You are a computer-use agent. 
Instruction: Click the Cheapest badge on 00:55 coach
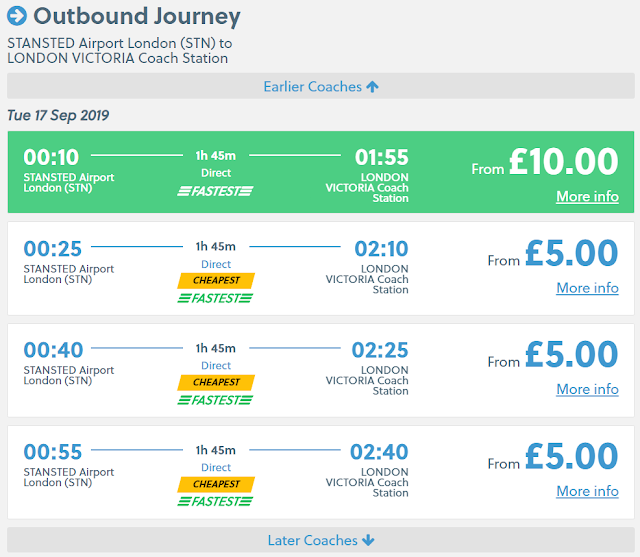[x=216, y=484]
